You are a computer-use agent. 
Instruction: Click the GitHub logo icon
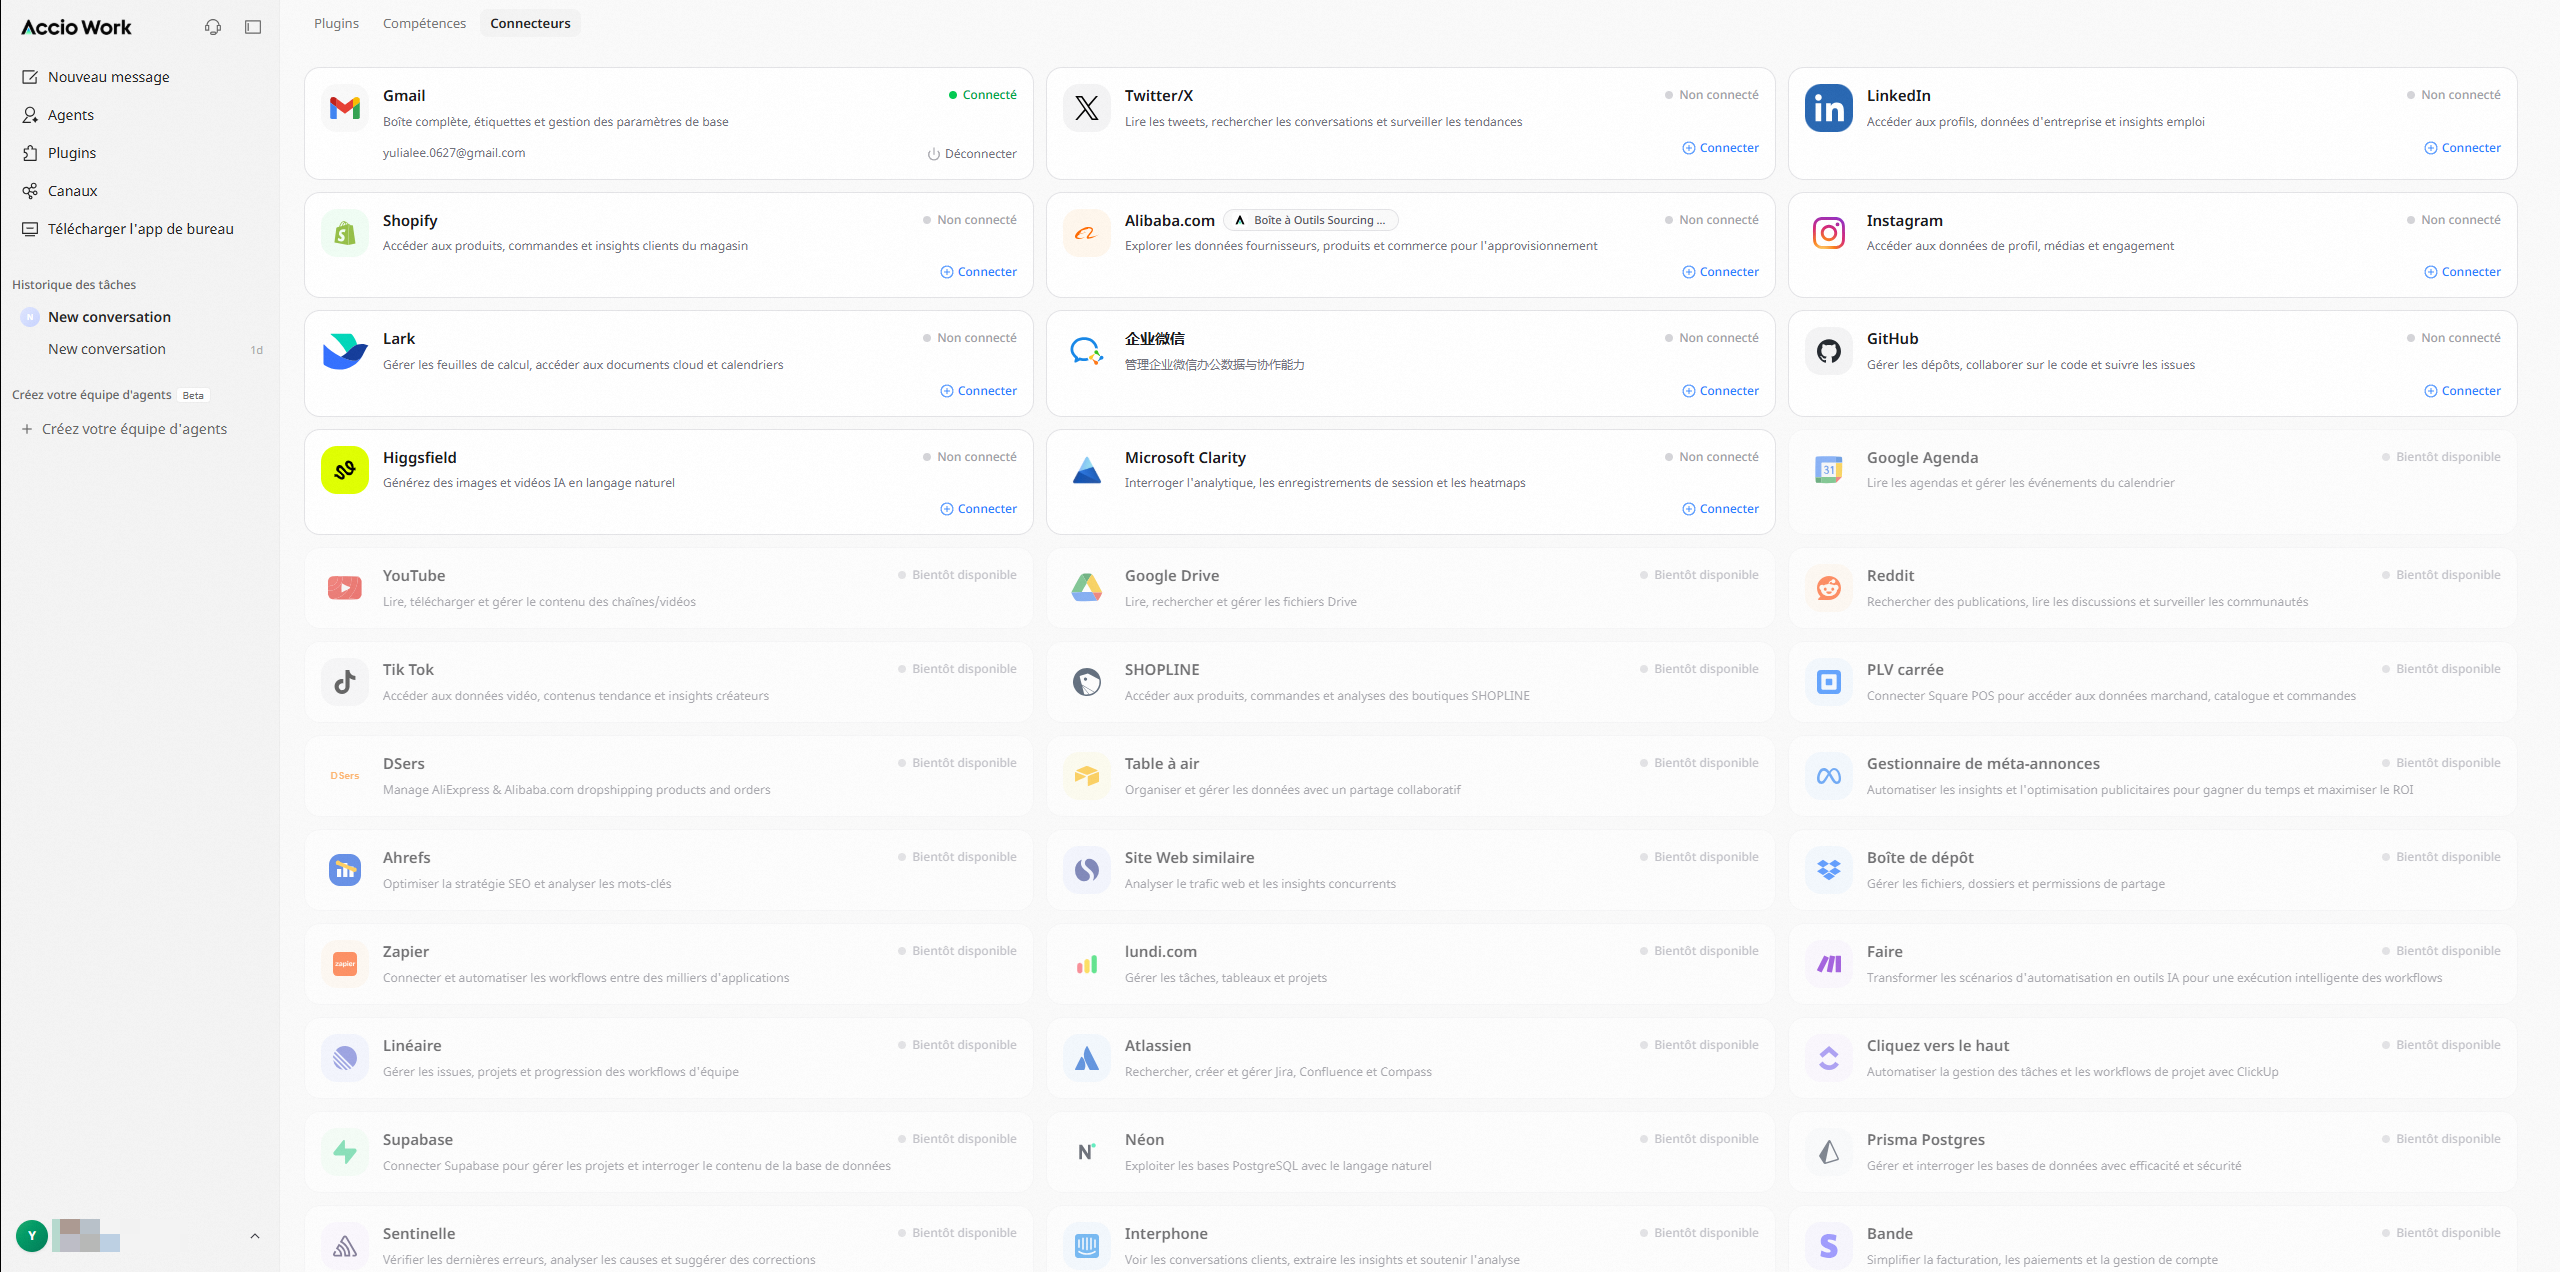tap(1829, 351)
